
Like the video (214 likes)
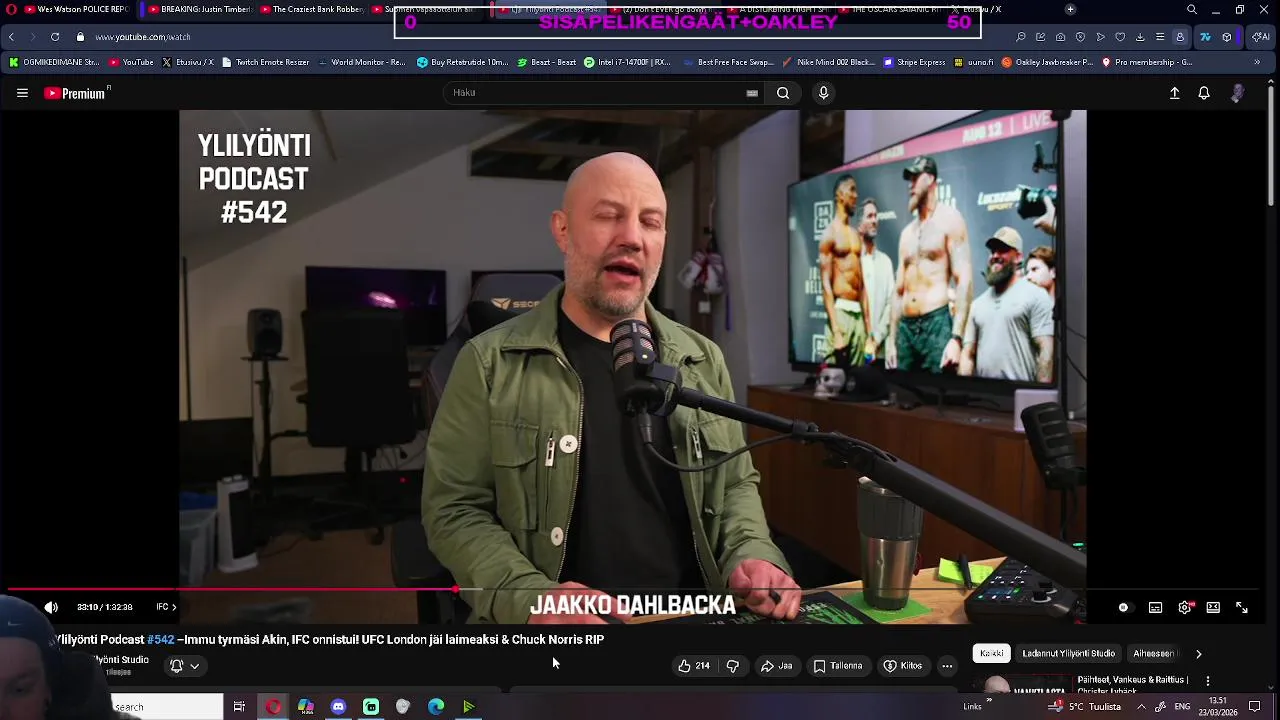[693, 666]
